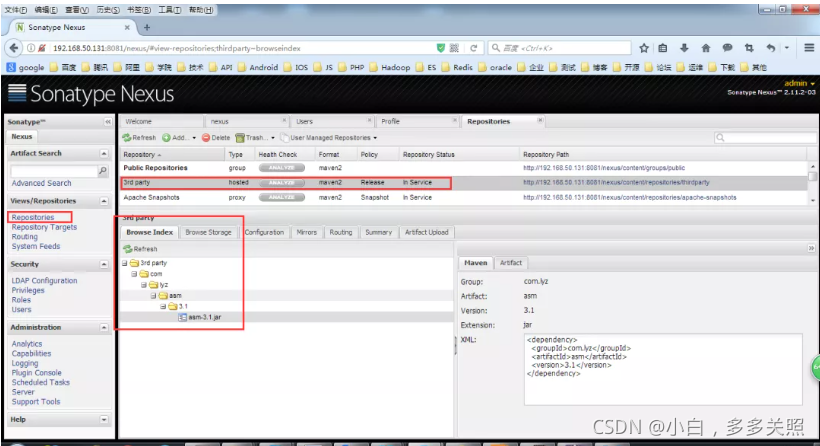The image size is (820, 446).
Task: Close the Profile tab
Action: coord(454,120)
